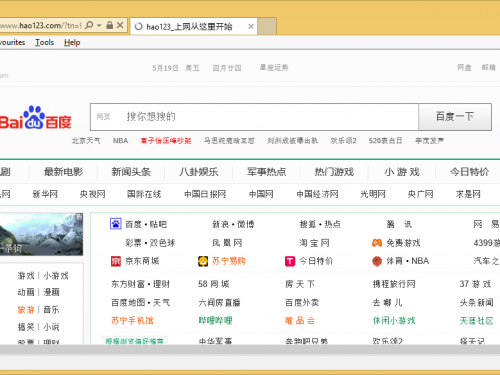
Task: Open the 星座运势 link
Action: [x=274, y=68]
